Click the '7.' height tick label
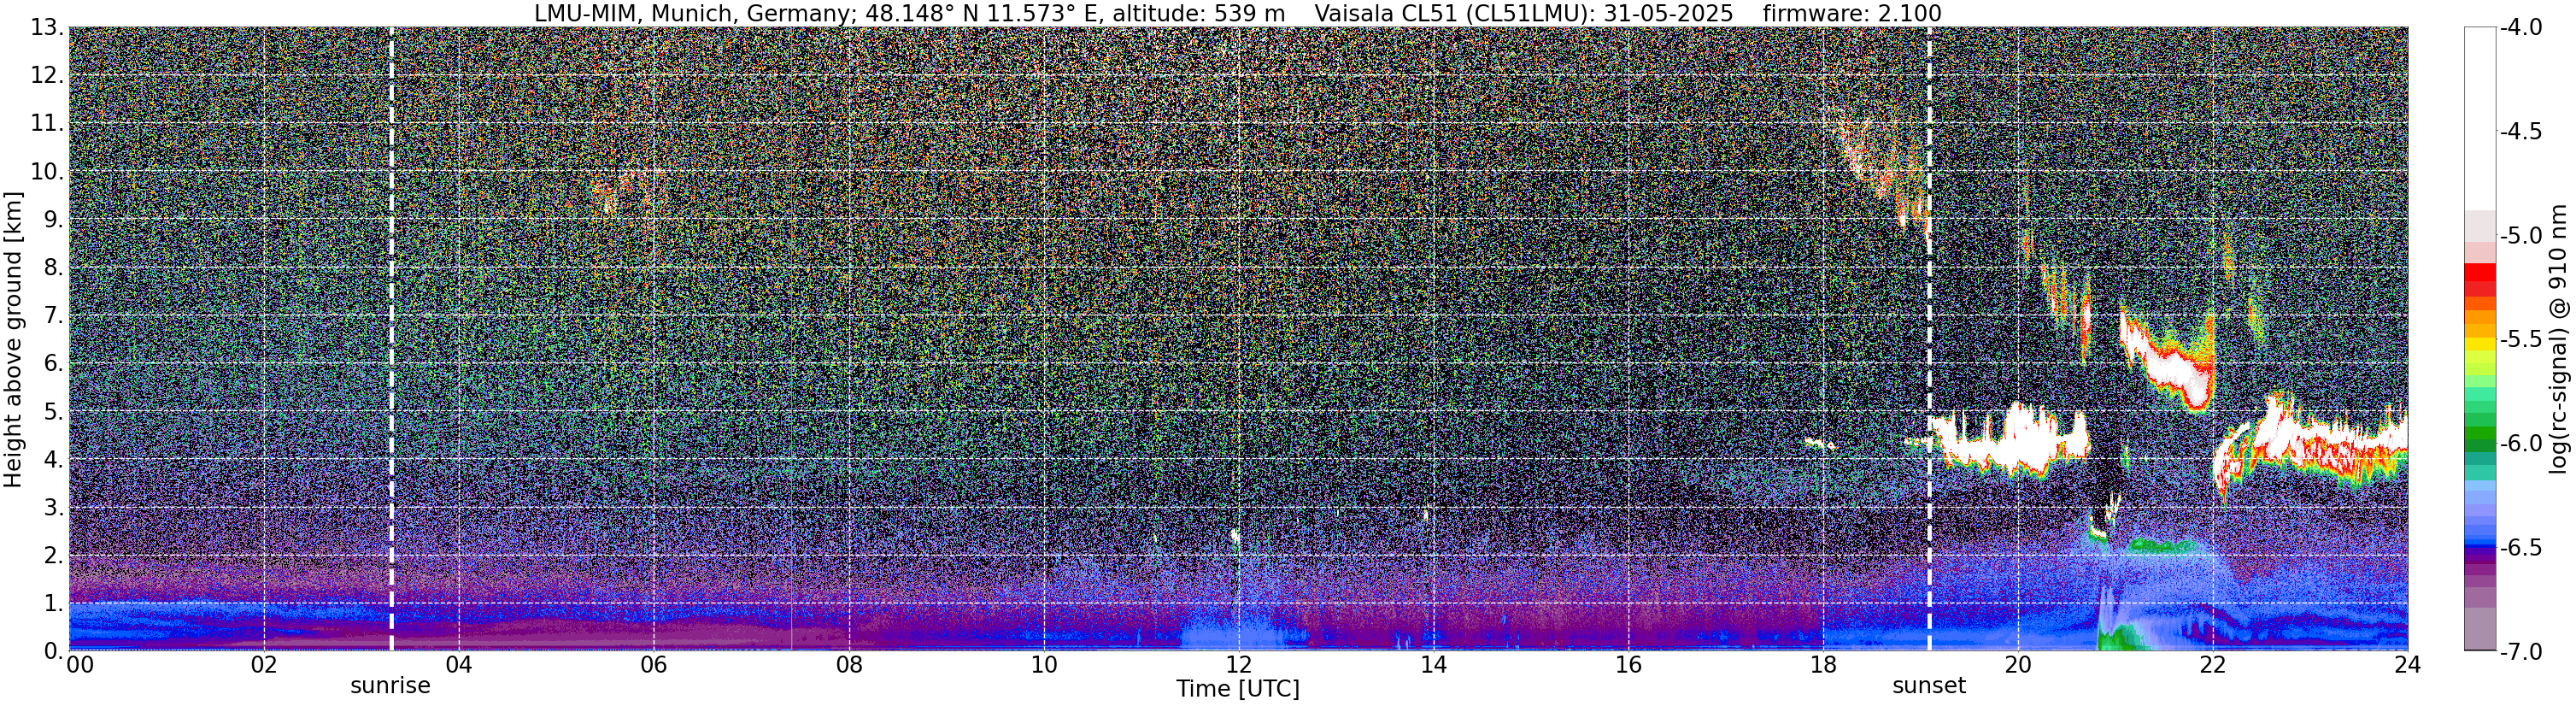Image resolution: width=2576 pixels, height=706 pixels. pyautogui.click(x=53, y=315)
